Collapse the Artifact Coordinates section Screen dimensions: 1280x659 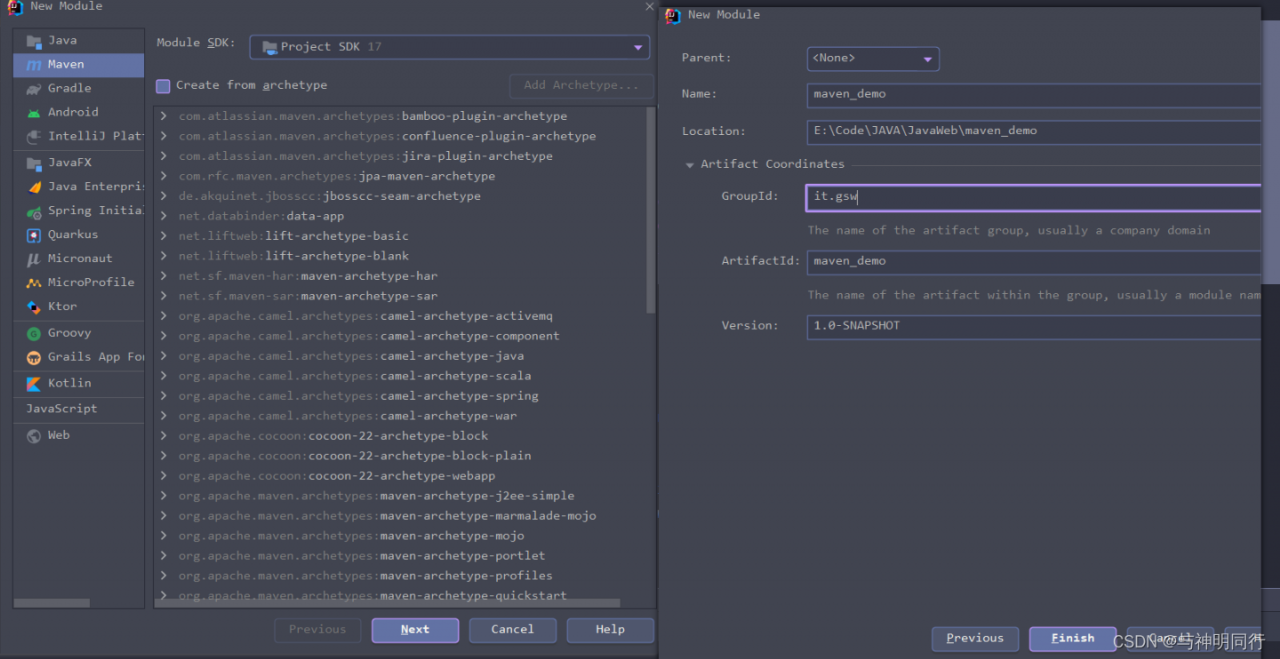coord(689,165)
